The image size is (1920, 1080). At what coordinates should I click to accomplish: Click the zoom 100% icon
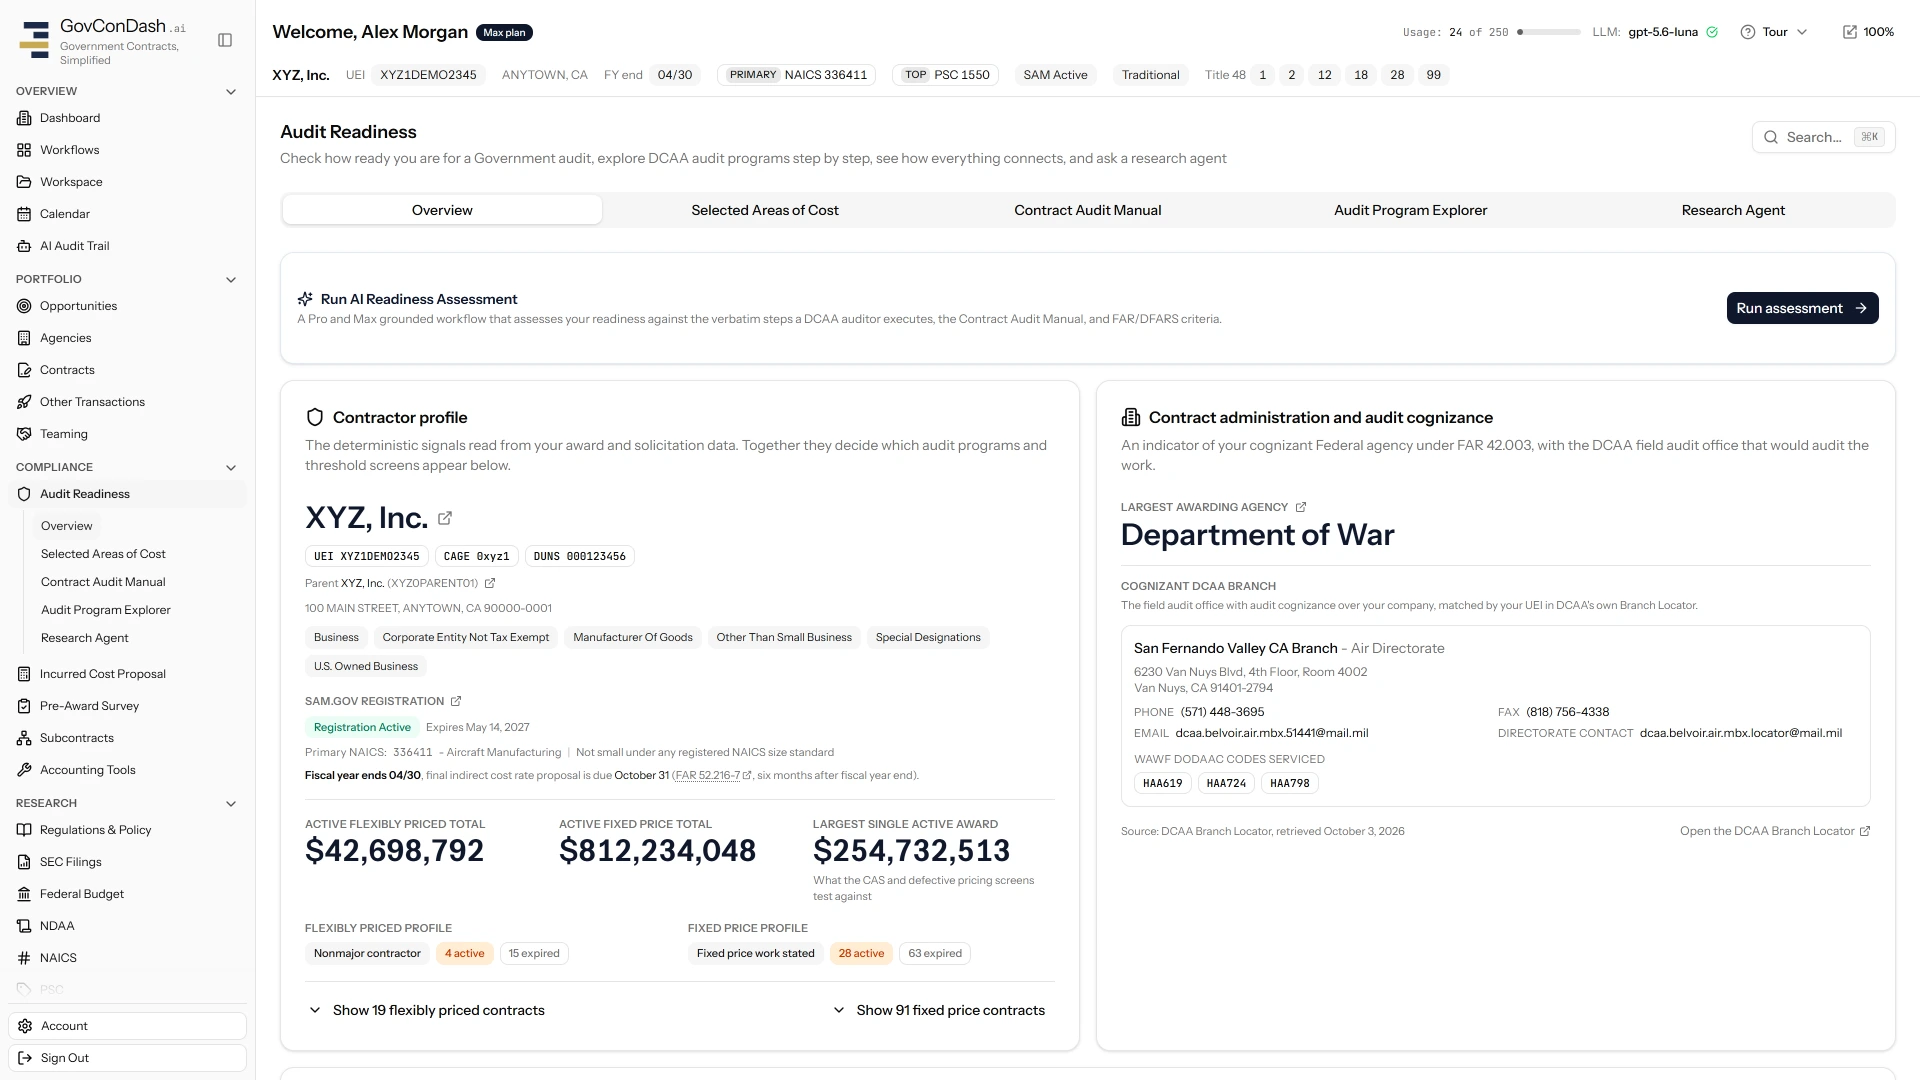click(1850, 32)
